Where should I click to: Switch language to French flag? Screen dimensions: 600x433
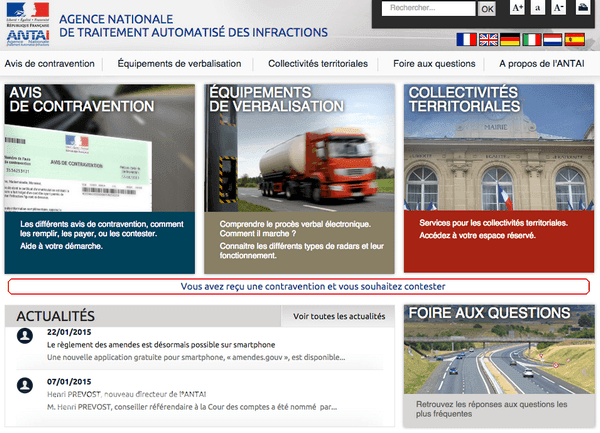[466, 39]
